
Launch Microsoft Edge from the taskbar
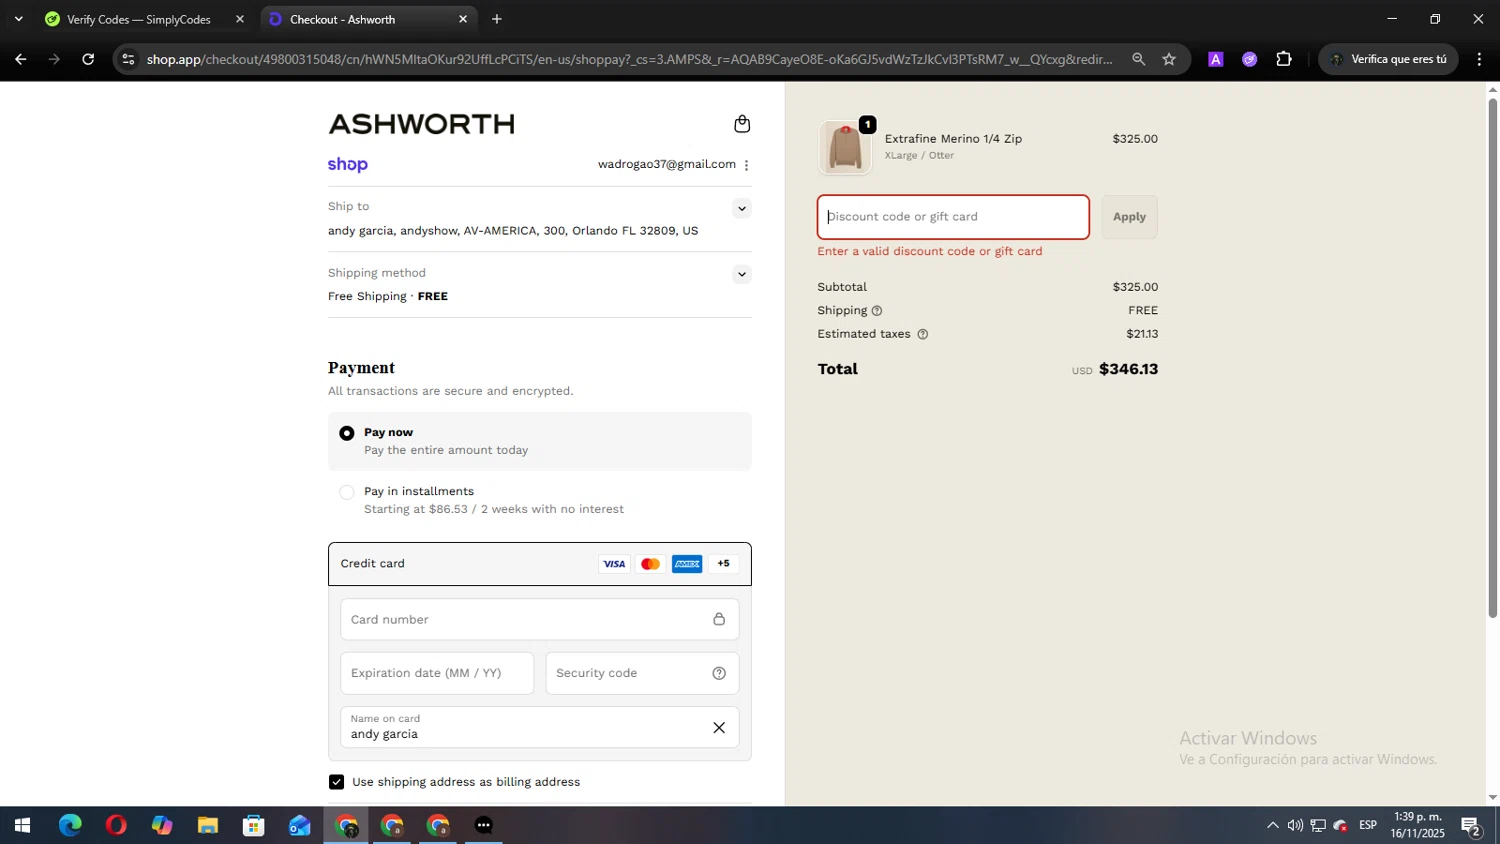tap(70, 826)
